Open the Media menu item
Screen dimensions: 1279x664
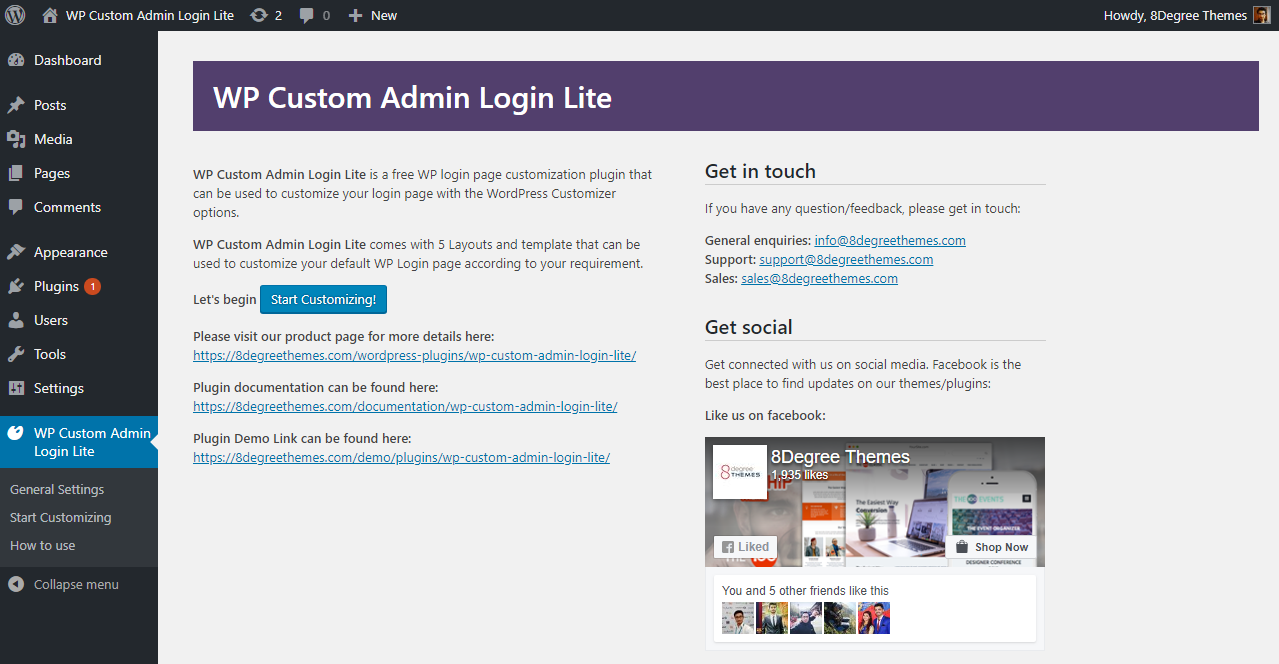[53, 139]
